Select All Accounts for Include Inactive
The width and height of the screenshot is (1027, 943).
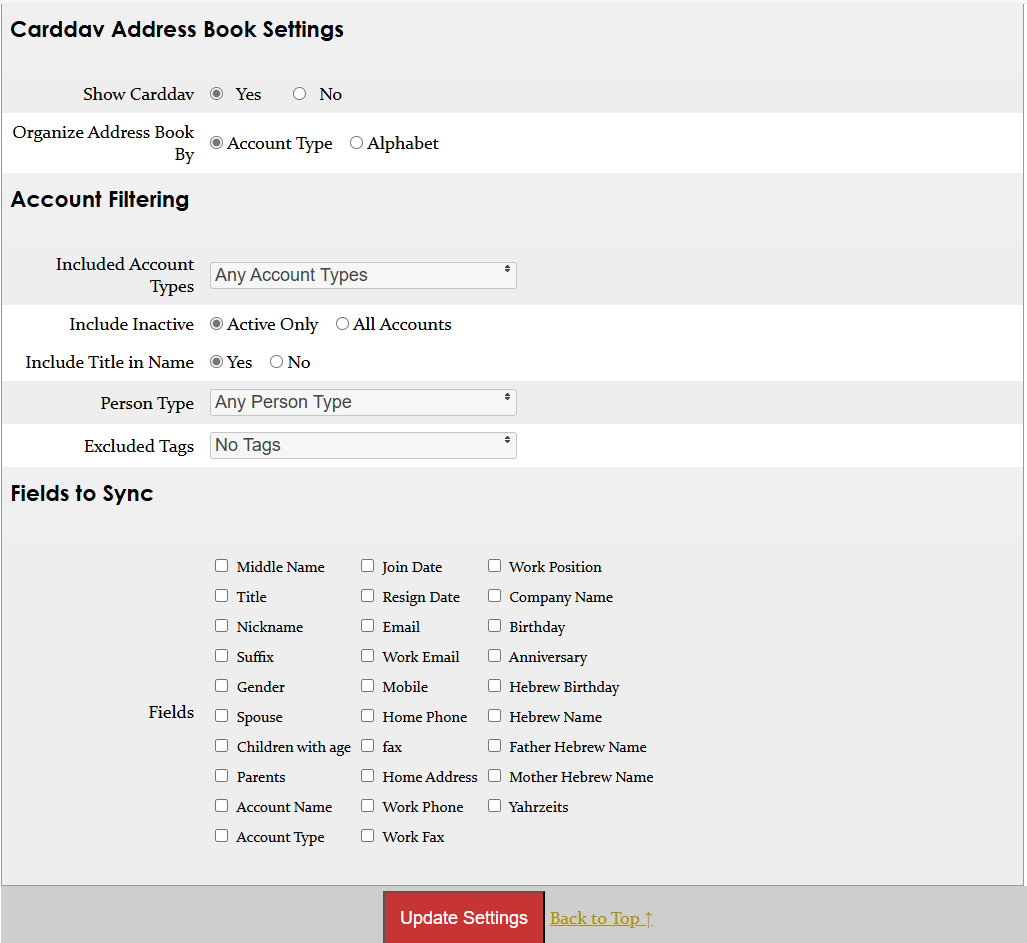pyautogui.click(x=341, y=323)
